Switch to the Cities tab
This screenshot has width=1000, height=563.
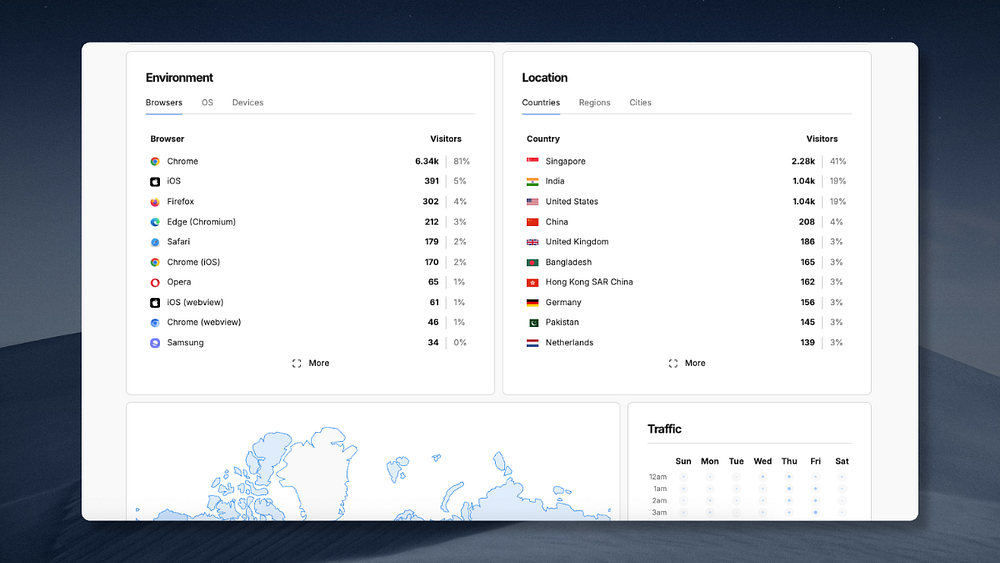pyautogui.click(x=640, y=103)
